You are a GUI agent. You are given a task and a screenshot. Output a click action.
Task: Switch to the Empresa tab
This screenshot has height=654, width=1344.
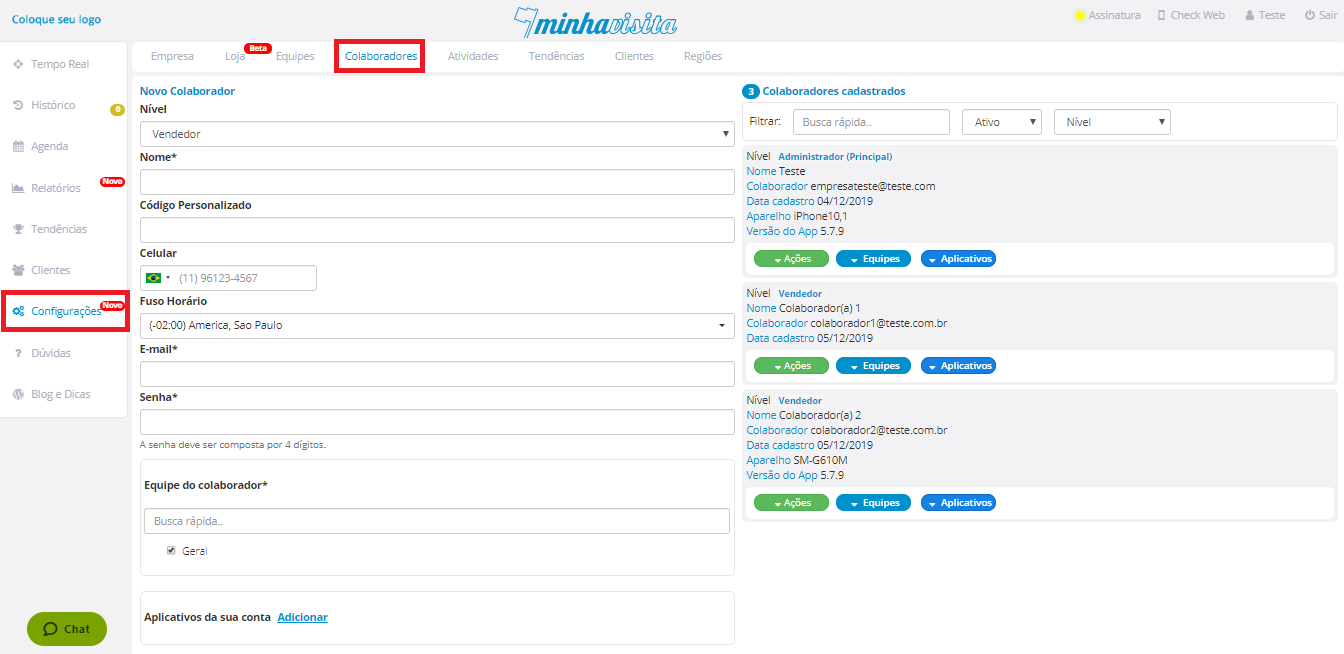pyautogui.click(x=172, y=56)
